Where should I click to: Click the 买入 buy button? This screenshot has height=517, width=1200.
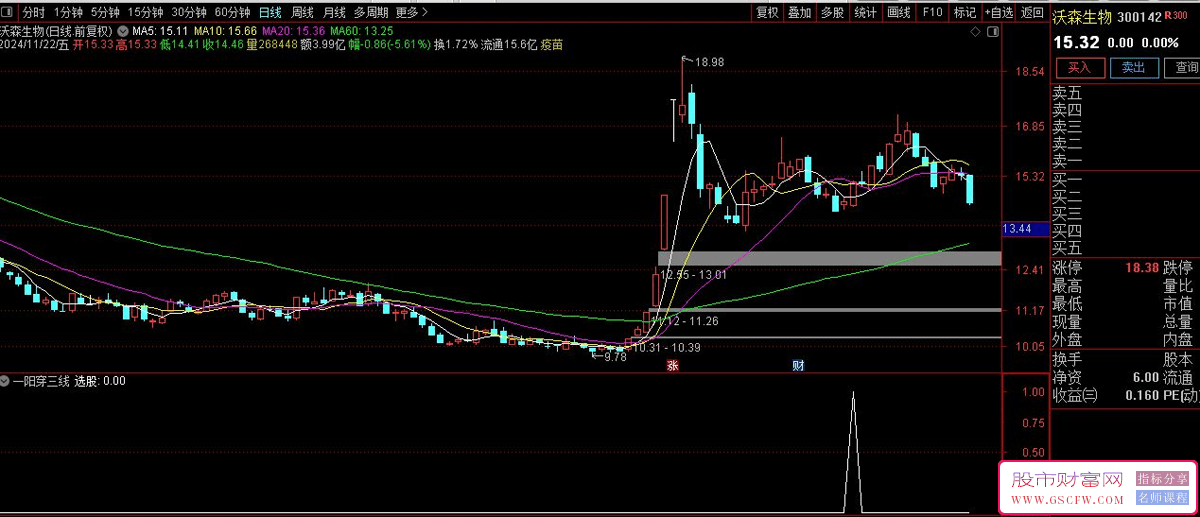coord(1079,67)
